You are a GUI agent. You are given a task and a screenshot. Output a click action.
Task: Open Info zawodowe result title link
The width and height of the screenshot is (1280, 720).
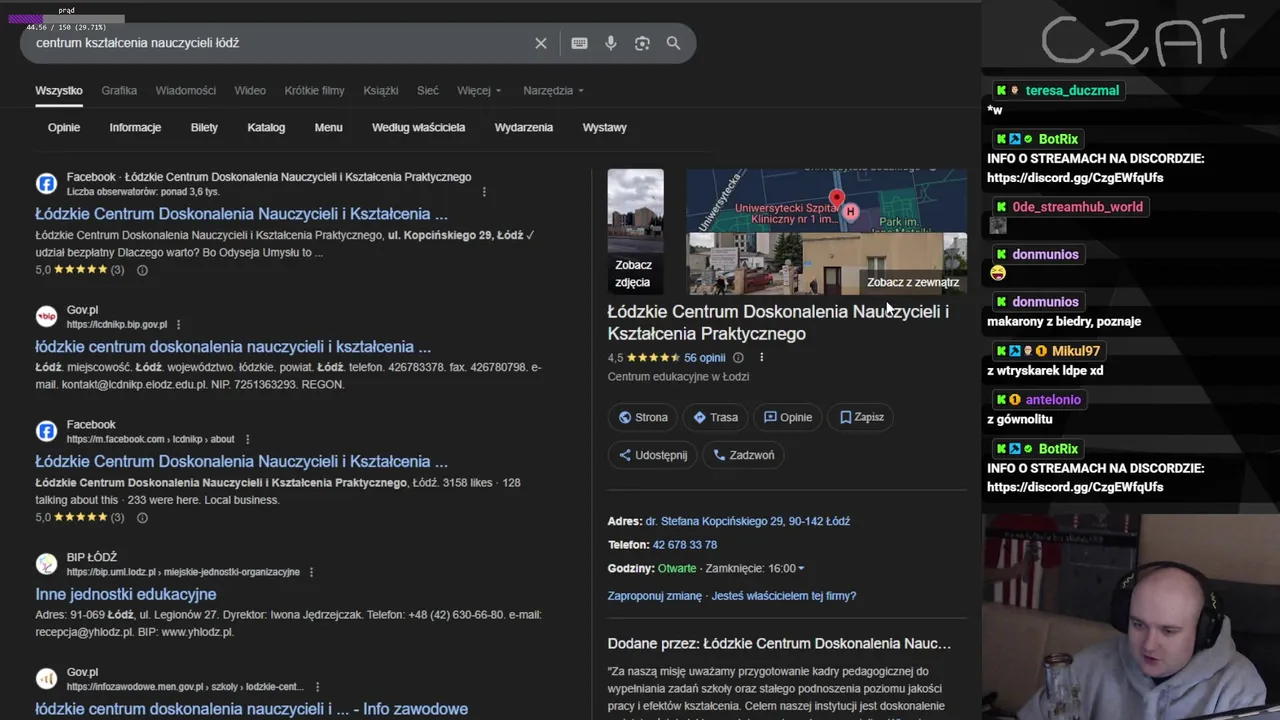251,709
